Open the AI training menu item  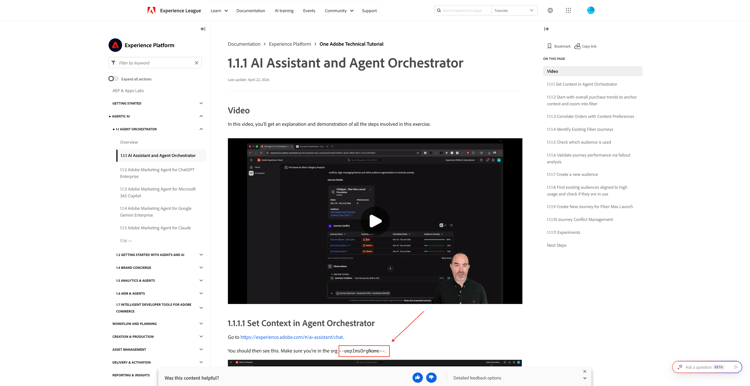pos(284,11)
